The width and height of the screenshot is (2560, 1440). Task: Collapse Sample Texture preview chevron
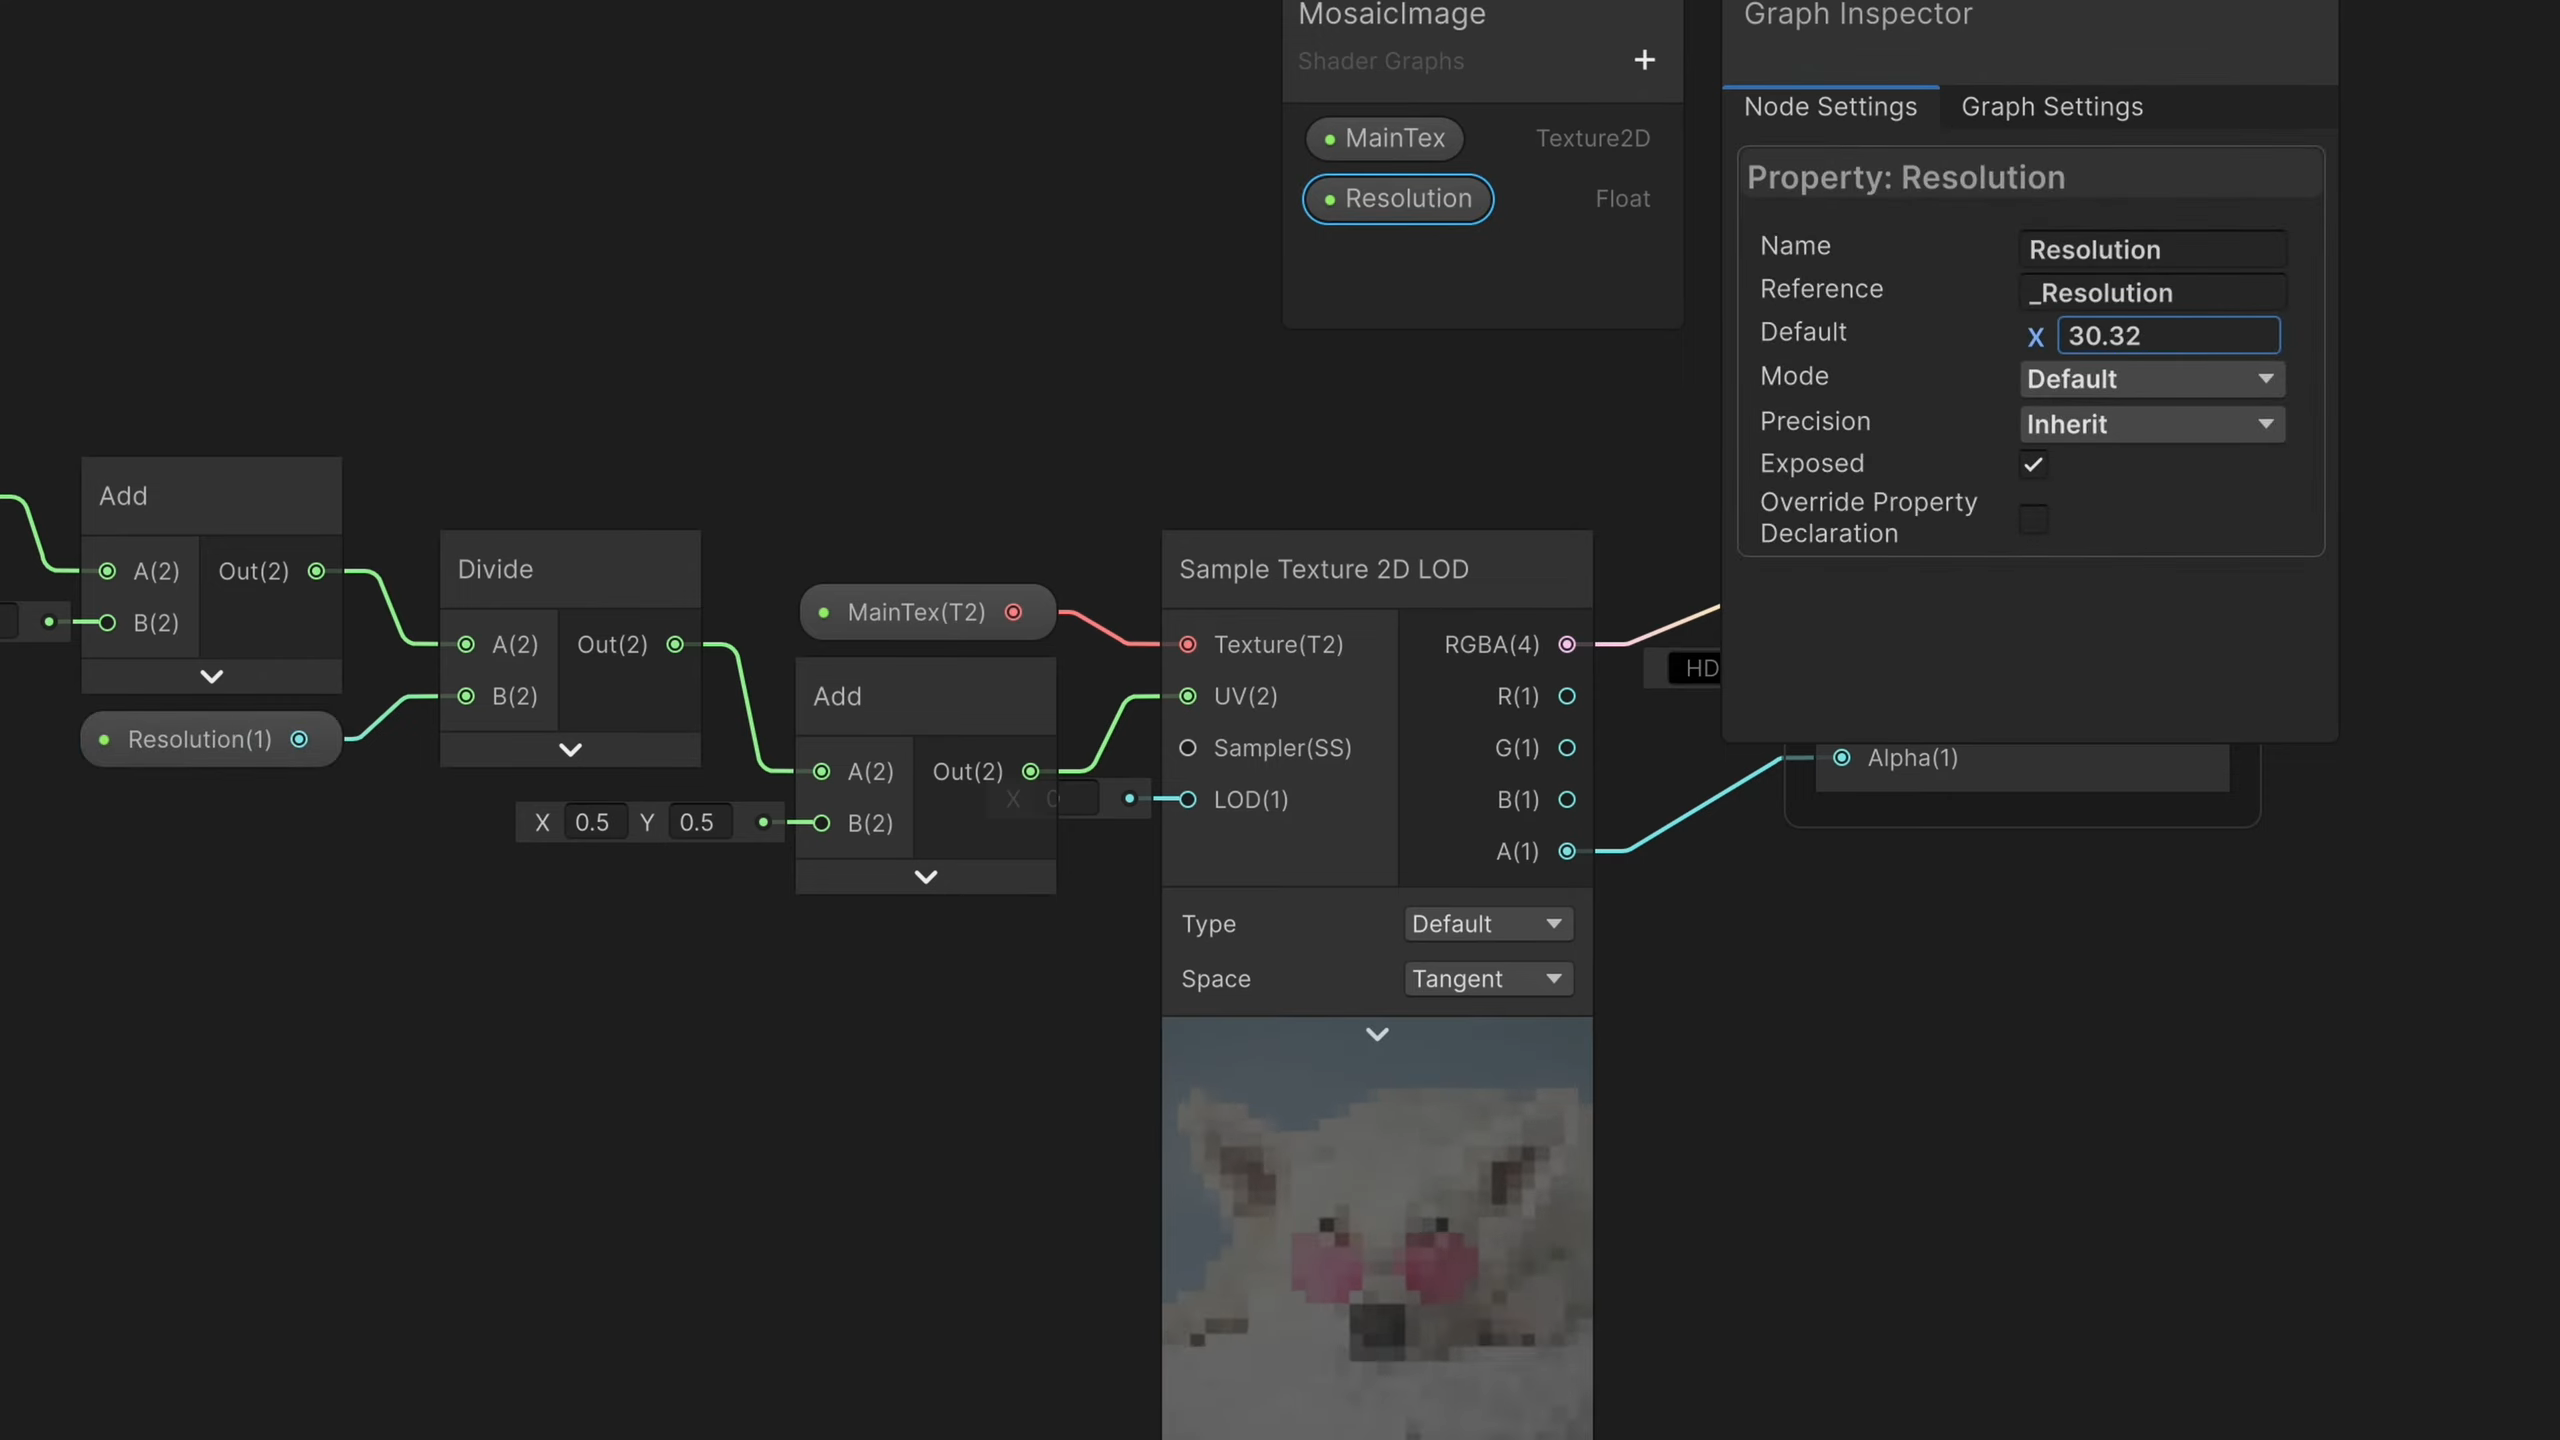pos(1377,1035)
